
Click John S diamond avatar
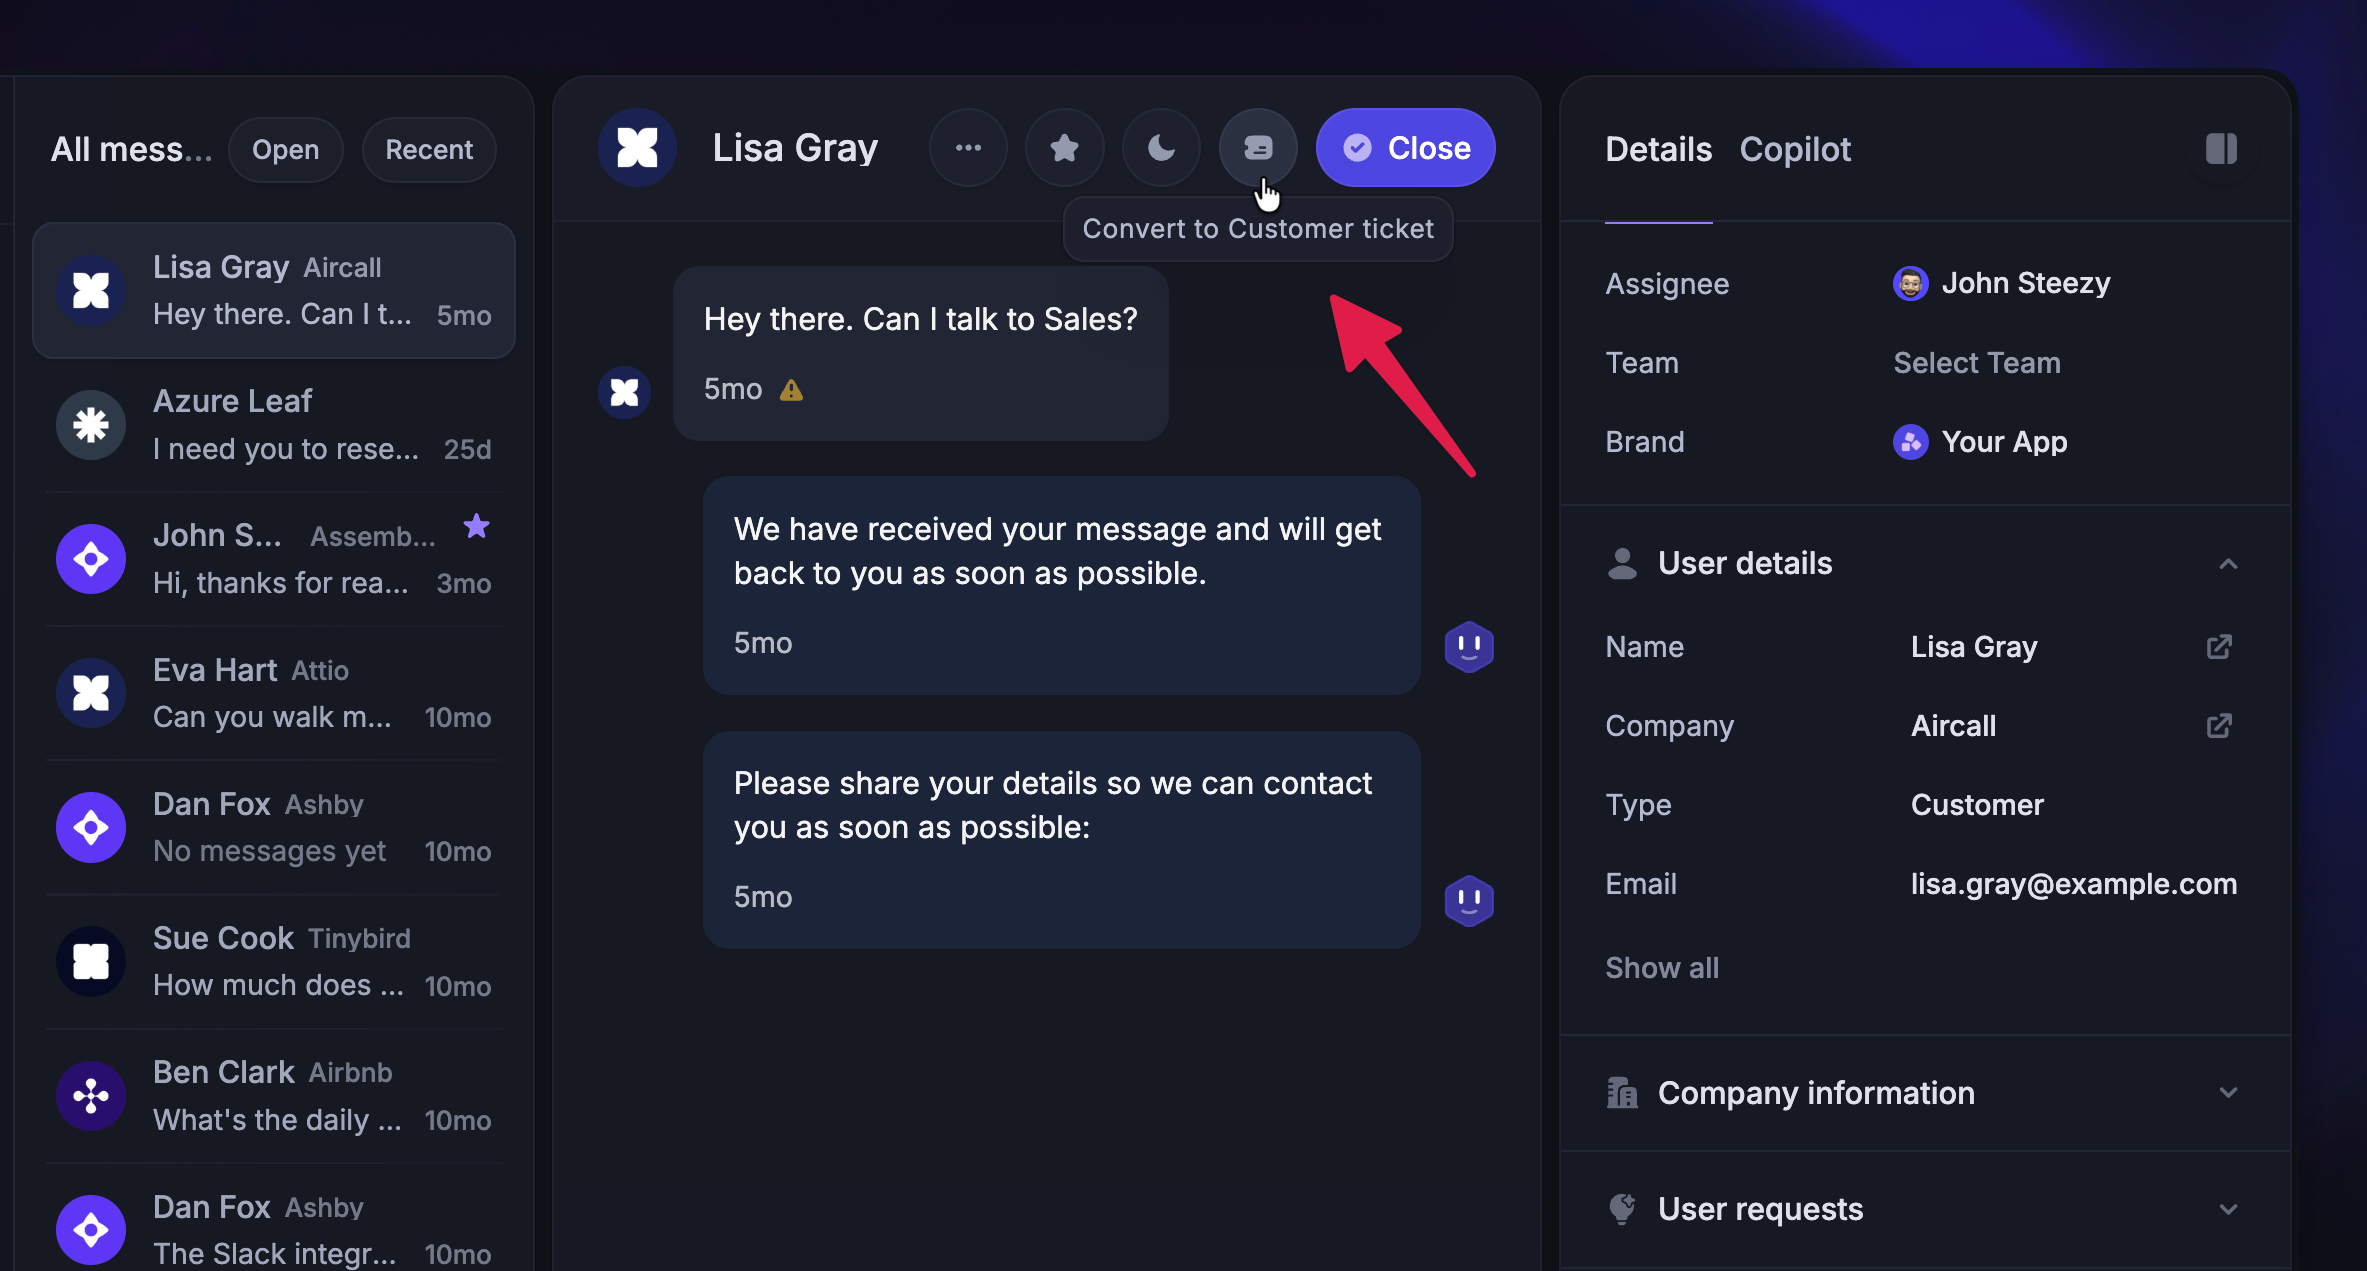(91, 559)
